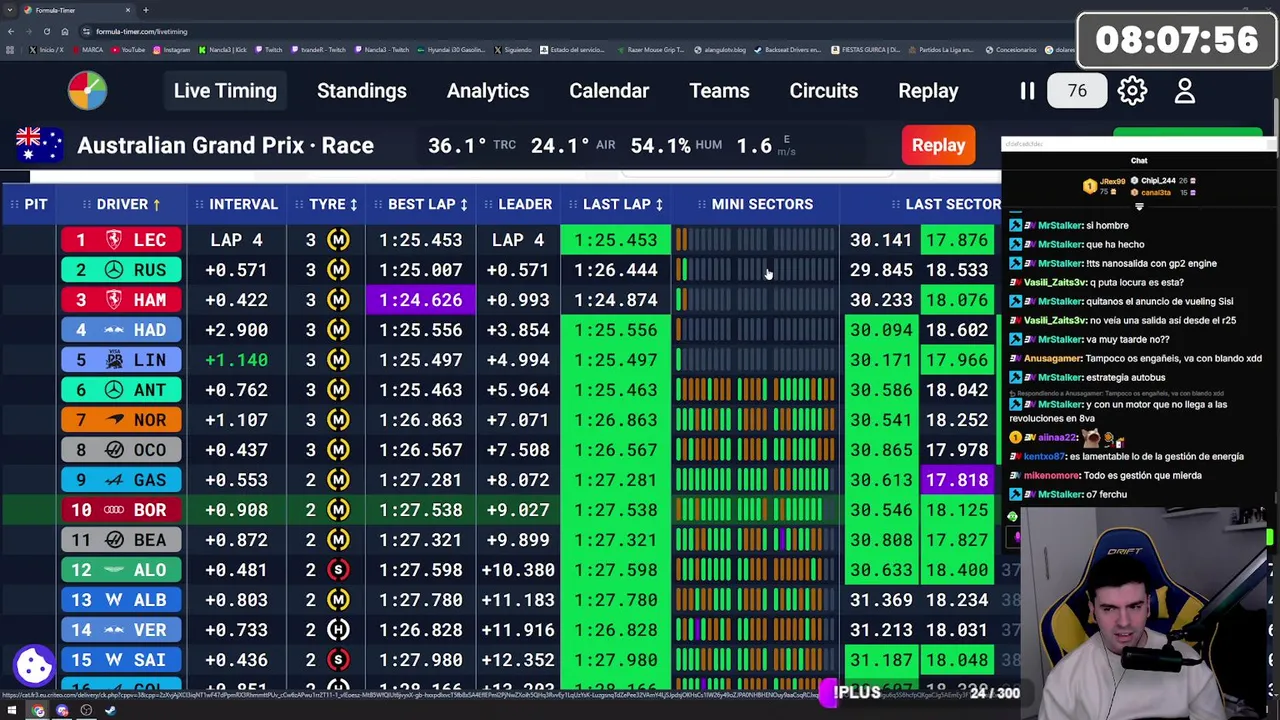
Task: Close the Formula-Timer browser tab
Action: (128, 10)
